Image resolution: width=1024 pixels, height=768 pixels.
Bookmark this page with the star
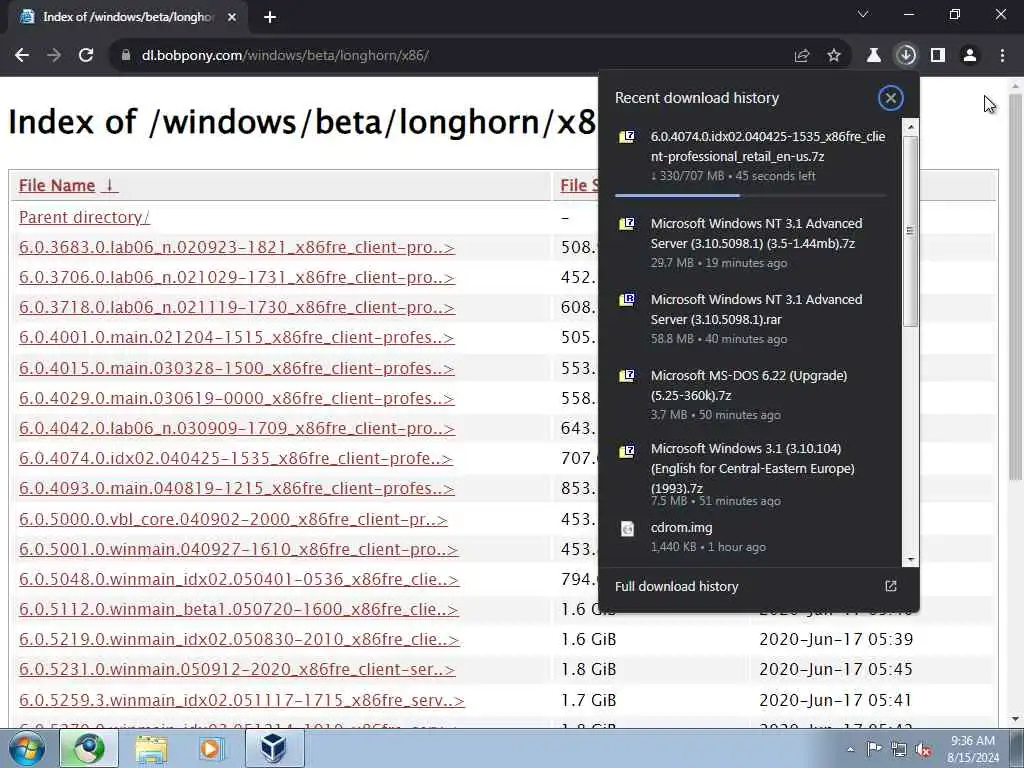tap(834, 56)
